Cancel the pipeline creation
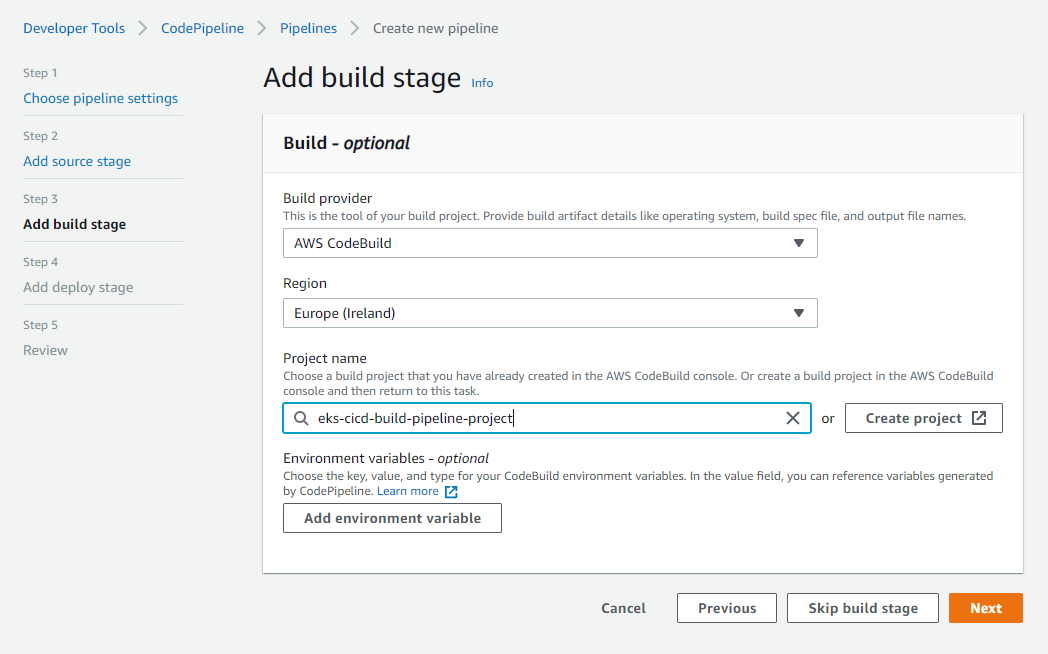Screen dimensions: 1048x654 coord(624,608)
